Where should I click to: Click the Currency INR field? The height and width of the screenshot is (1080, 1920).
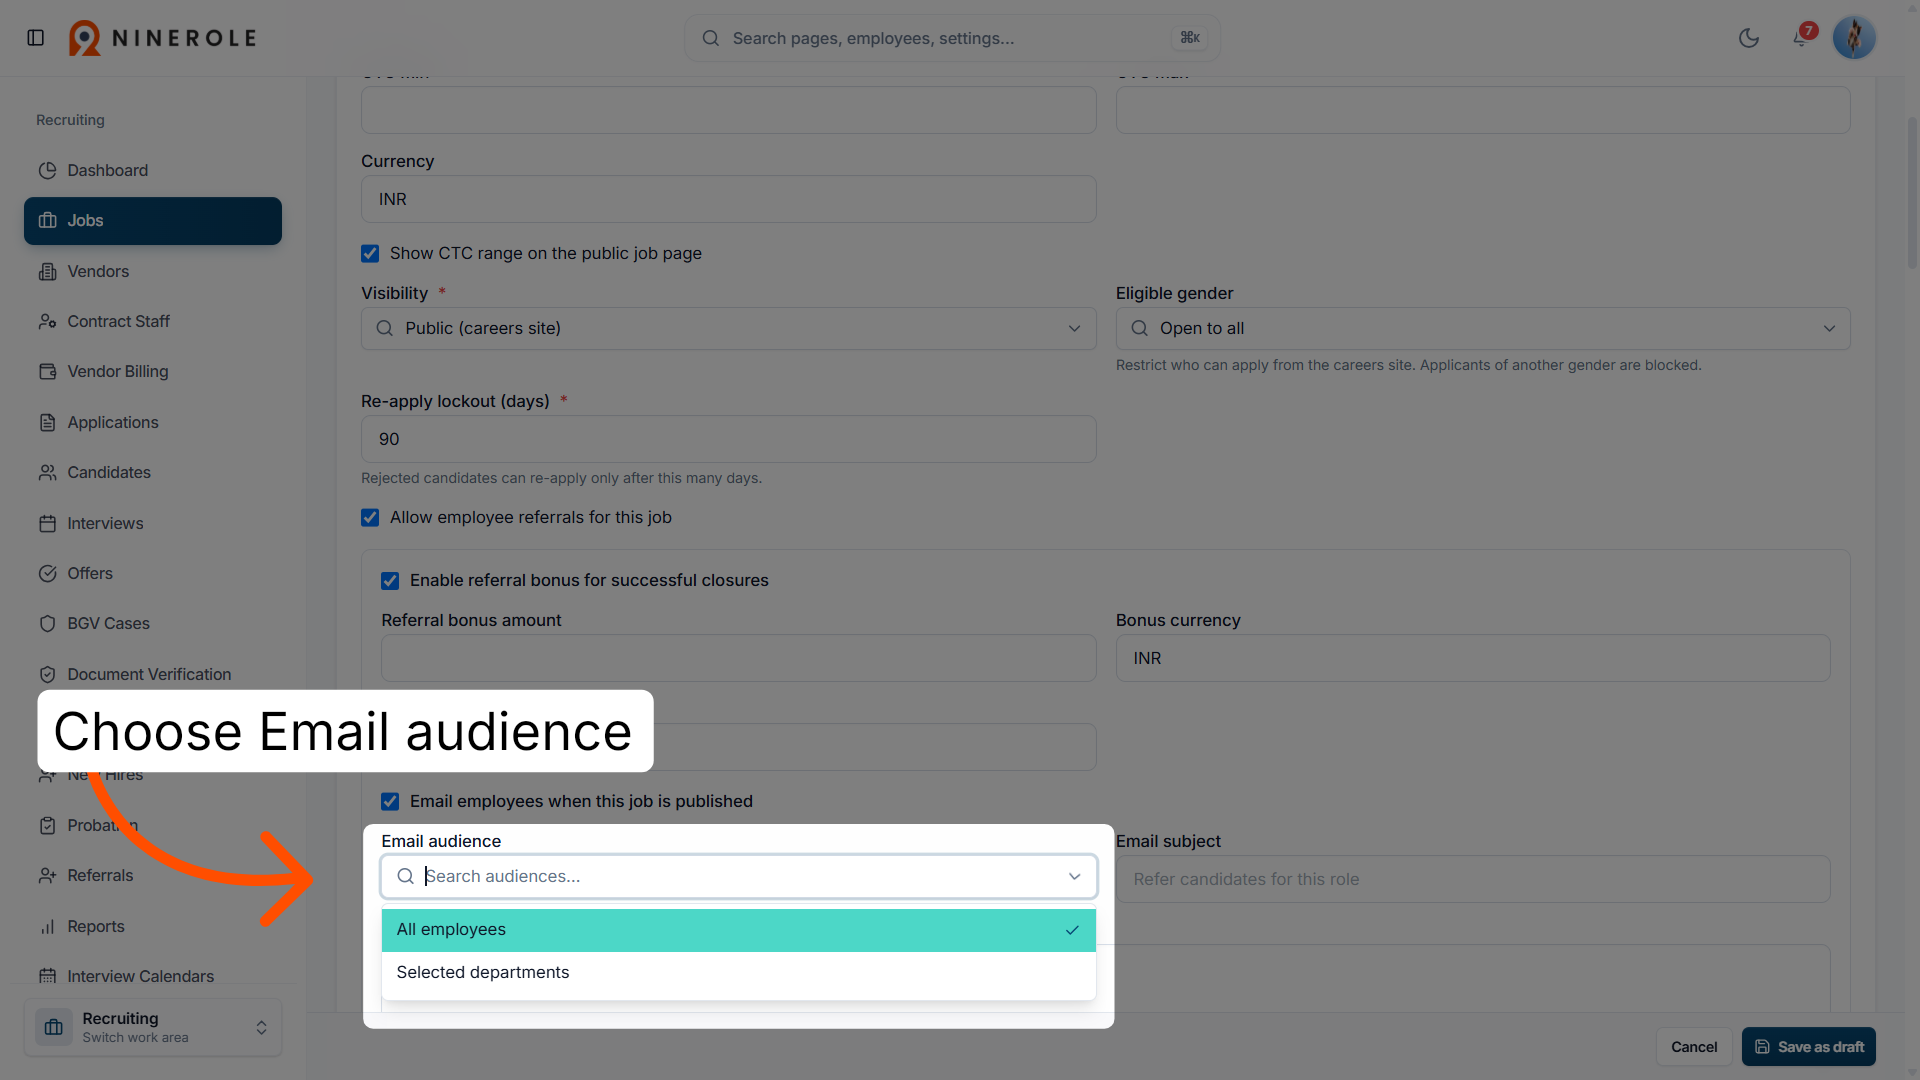click(728, 199)
